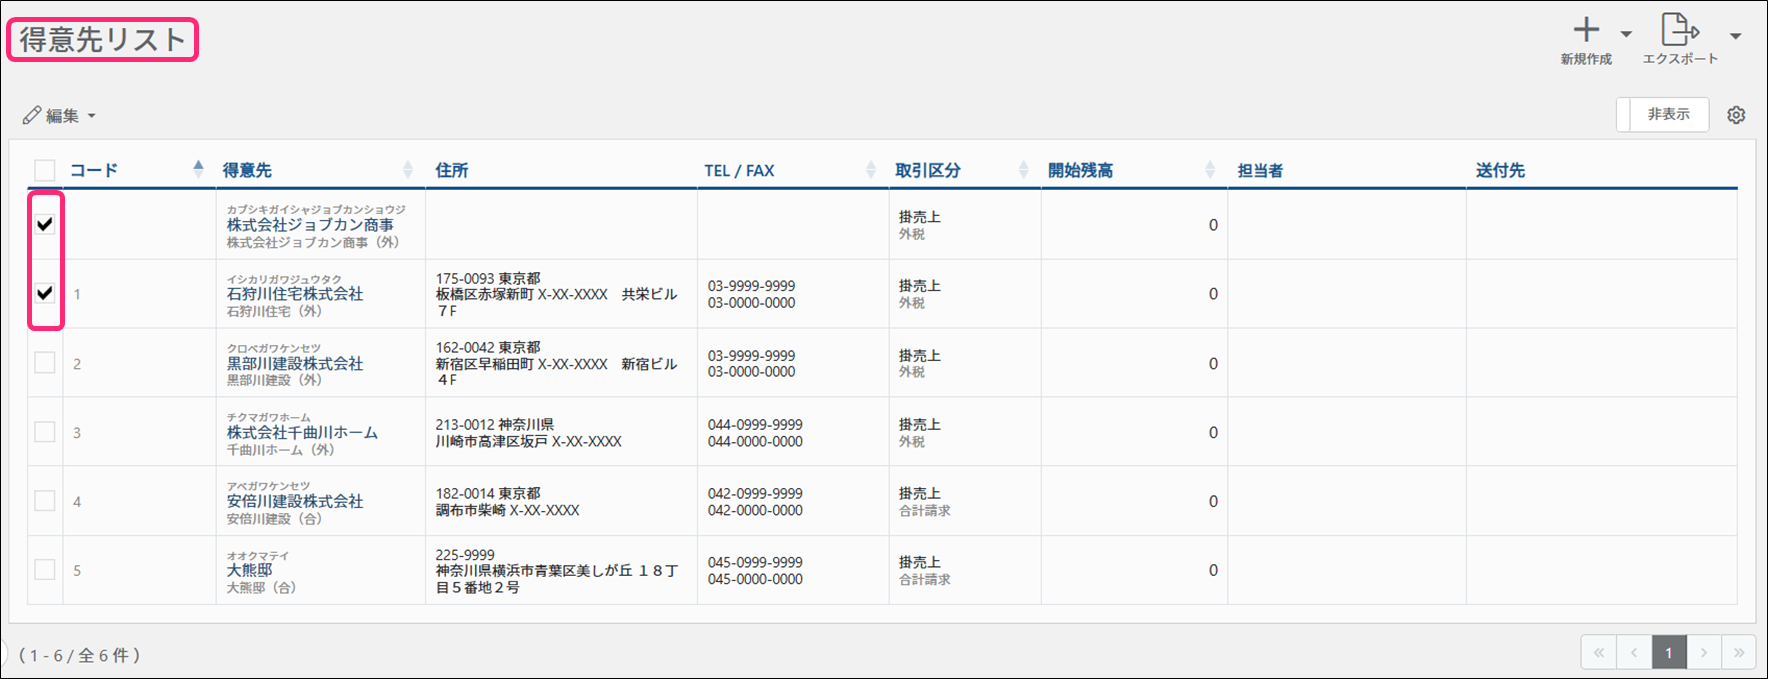Sort by TEL / FAX column icon
Viewport: 1768px width, 679px height.
[870, 170]
